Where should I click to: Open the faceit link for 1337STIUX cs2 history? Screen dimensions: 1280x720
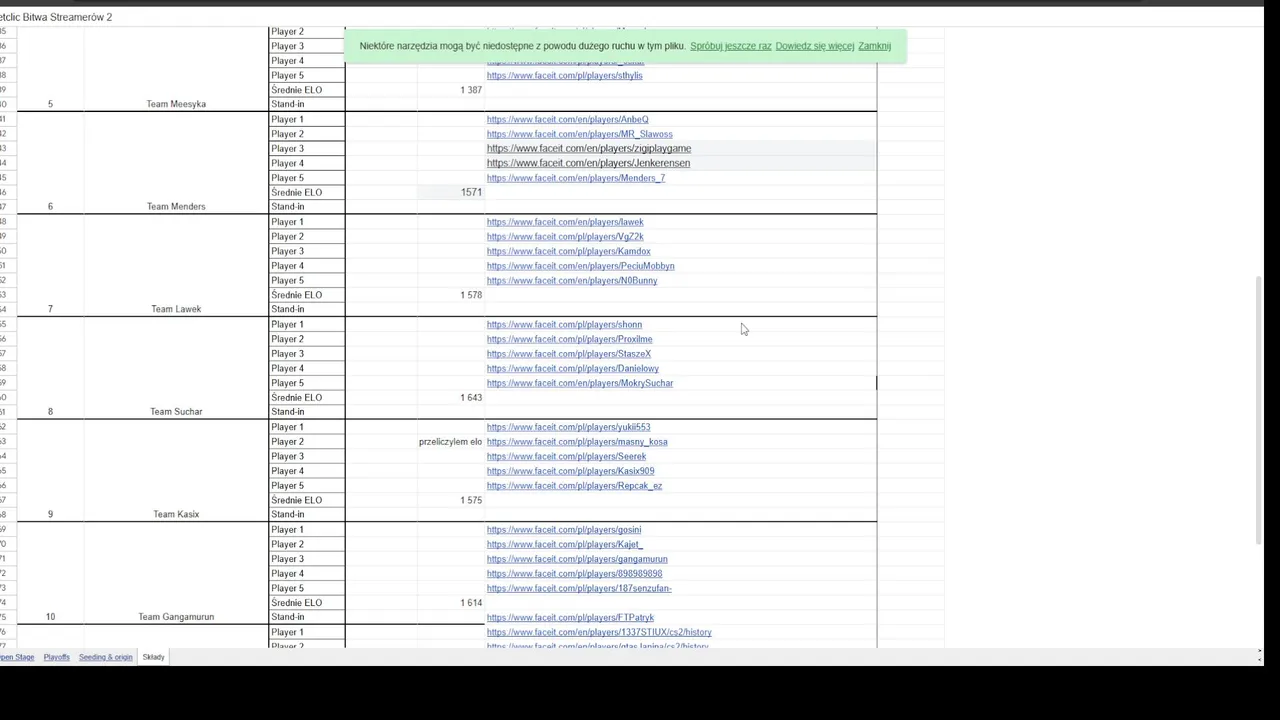[x=599, y=633]
